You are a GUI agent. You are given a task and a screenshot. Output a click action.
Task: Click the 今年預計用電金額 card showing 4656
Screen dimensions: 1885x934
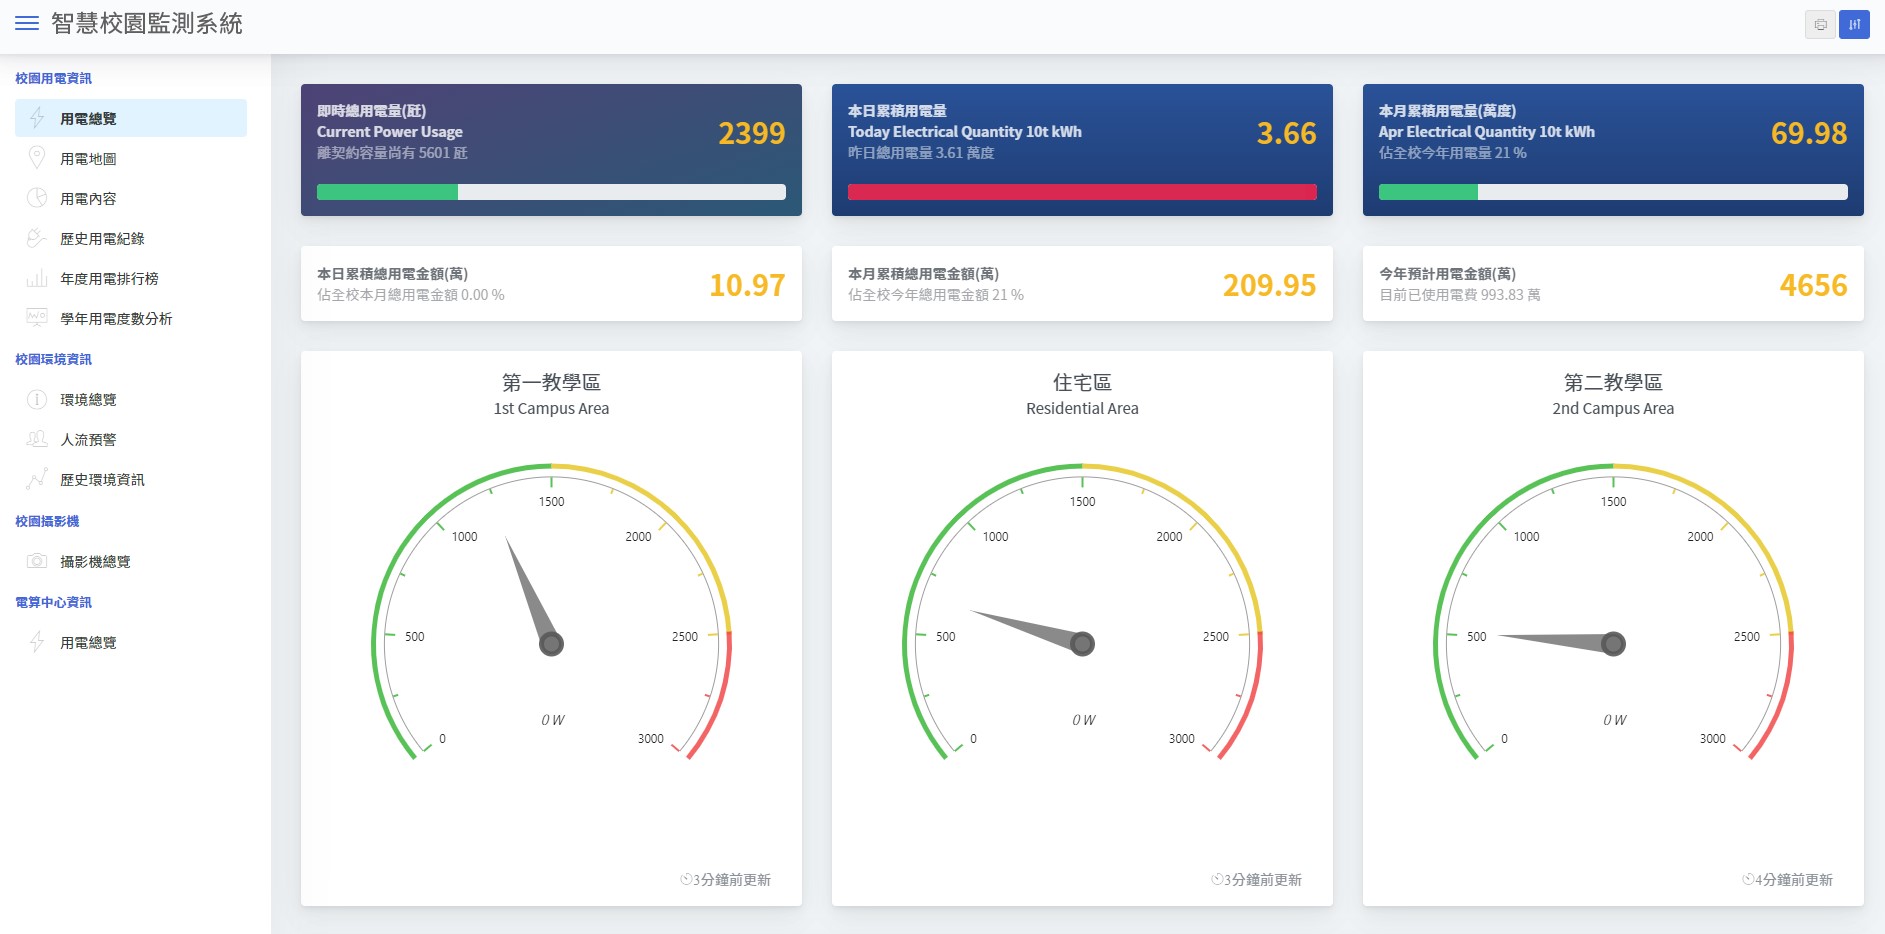point(1613,284)
